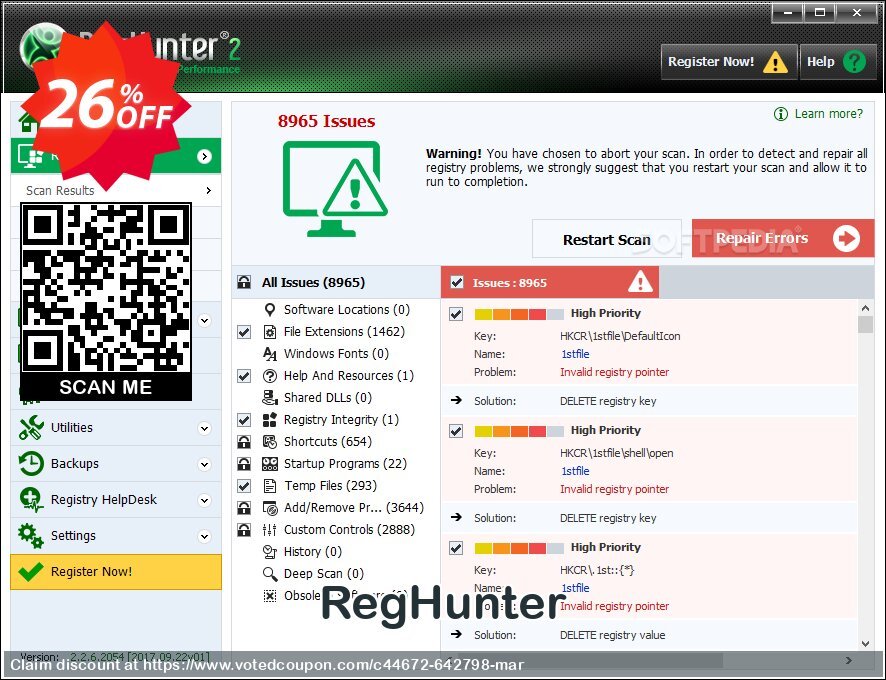The image size is (886, 680).
Task: Select the Add/Remove Pr... (3644) category
Action: point(354,508)
